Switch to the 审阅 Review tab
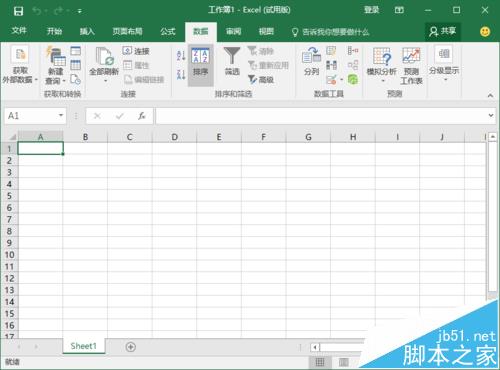The image size is (500, 370). point(233,31)
